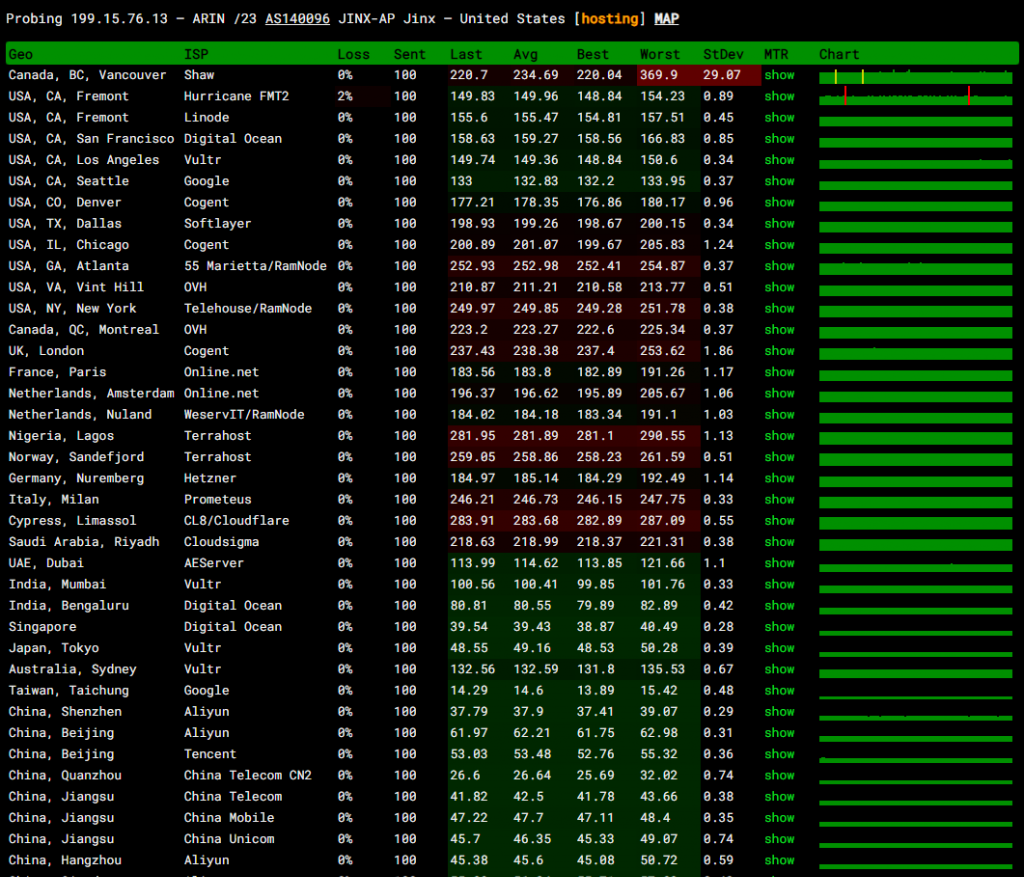The height and width of the screenshot is (877, 1024).
Task: Open the chart for Canada, BC, Vancouver
Action: (x=916, y=76)
